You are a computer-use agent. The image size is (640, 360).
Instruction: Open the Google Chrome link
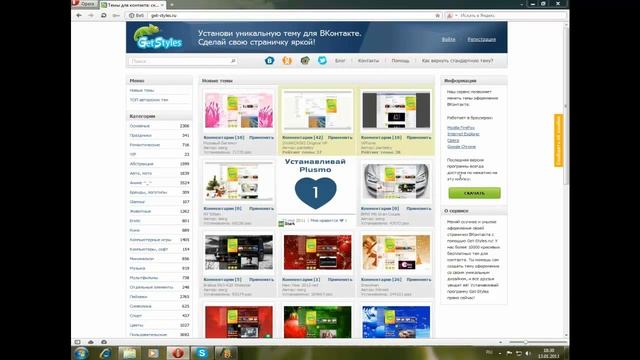(x=461, y=147)
